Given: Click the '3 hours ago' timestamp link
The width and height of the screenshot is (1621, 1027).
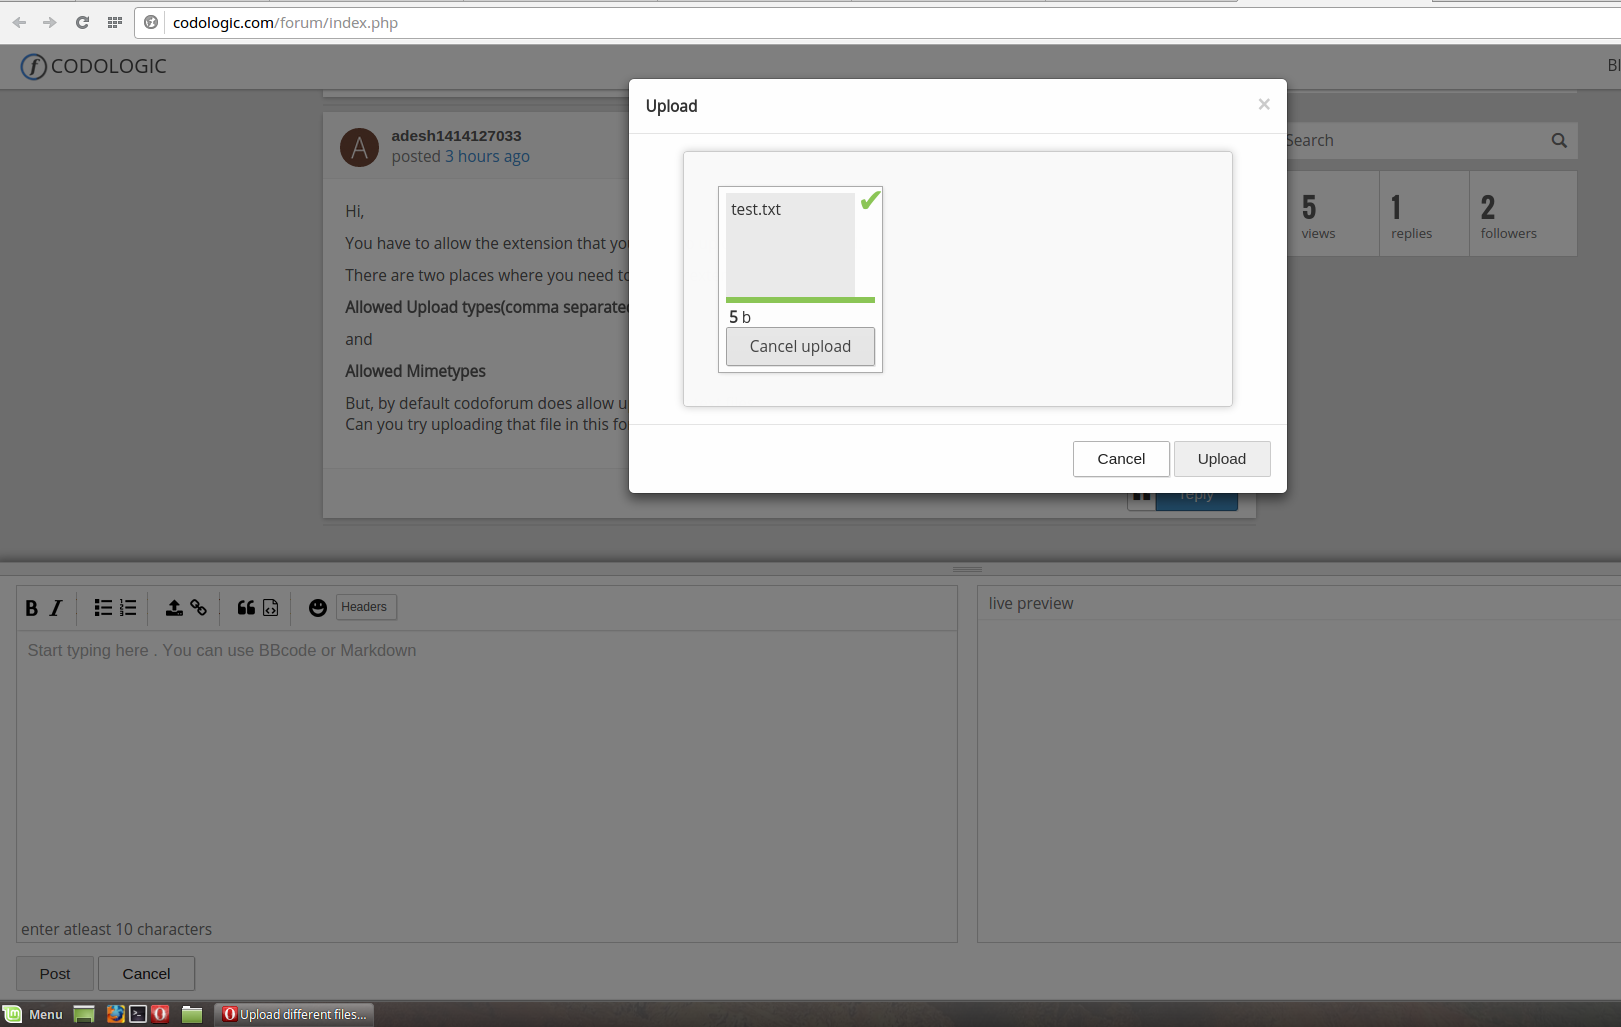Looking at the screenshot, I should (x=487, y=157).
